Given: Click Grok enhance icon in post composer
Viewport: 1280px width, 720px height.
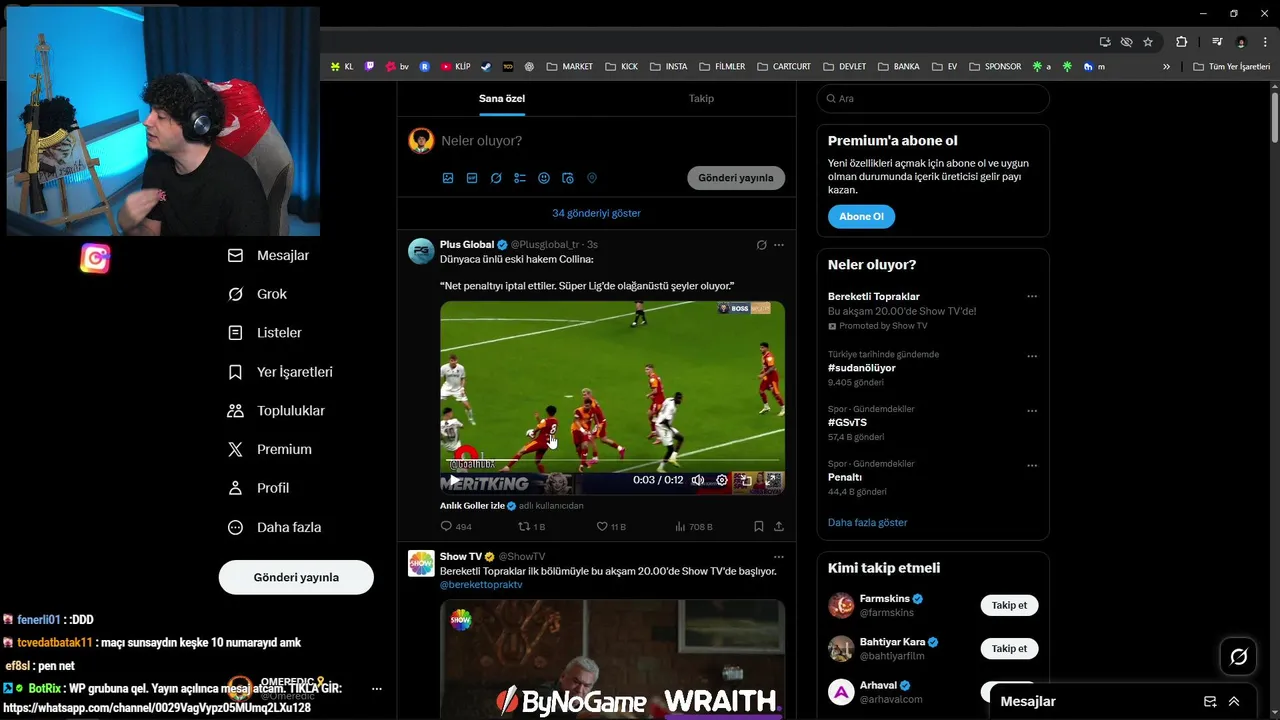Looking at the screenshot, I should pyautogui.click(x=496, y=178).
